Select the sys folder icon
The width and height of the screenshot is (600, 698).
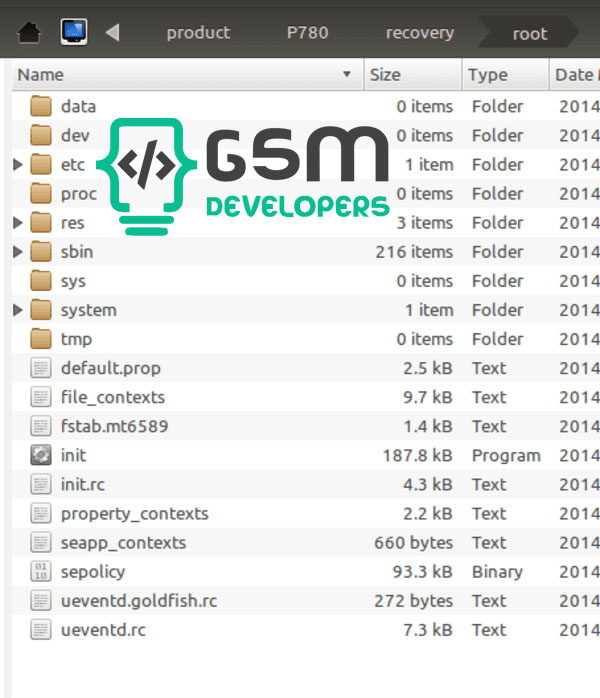pos(41,280)
